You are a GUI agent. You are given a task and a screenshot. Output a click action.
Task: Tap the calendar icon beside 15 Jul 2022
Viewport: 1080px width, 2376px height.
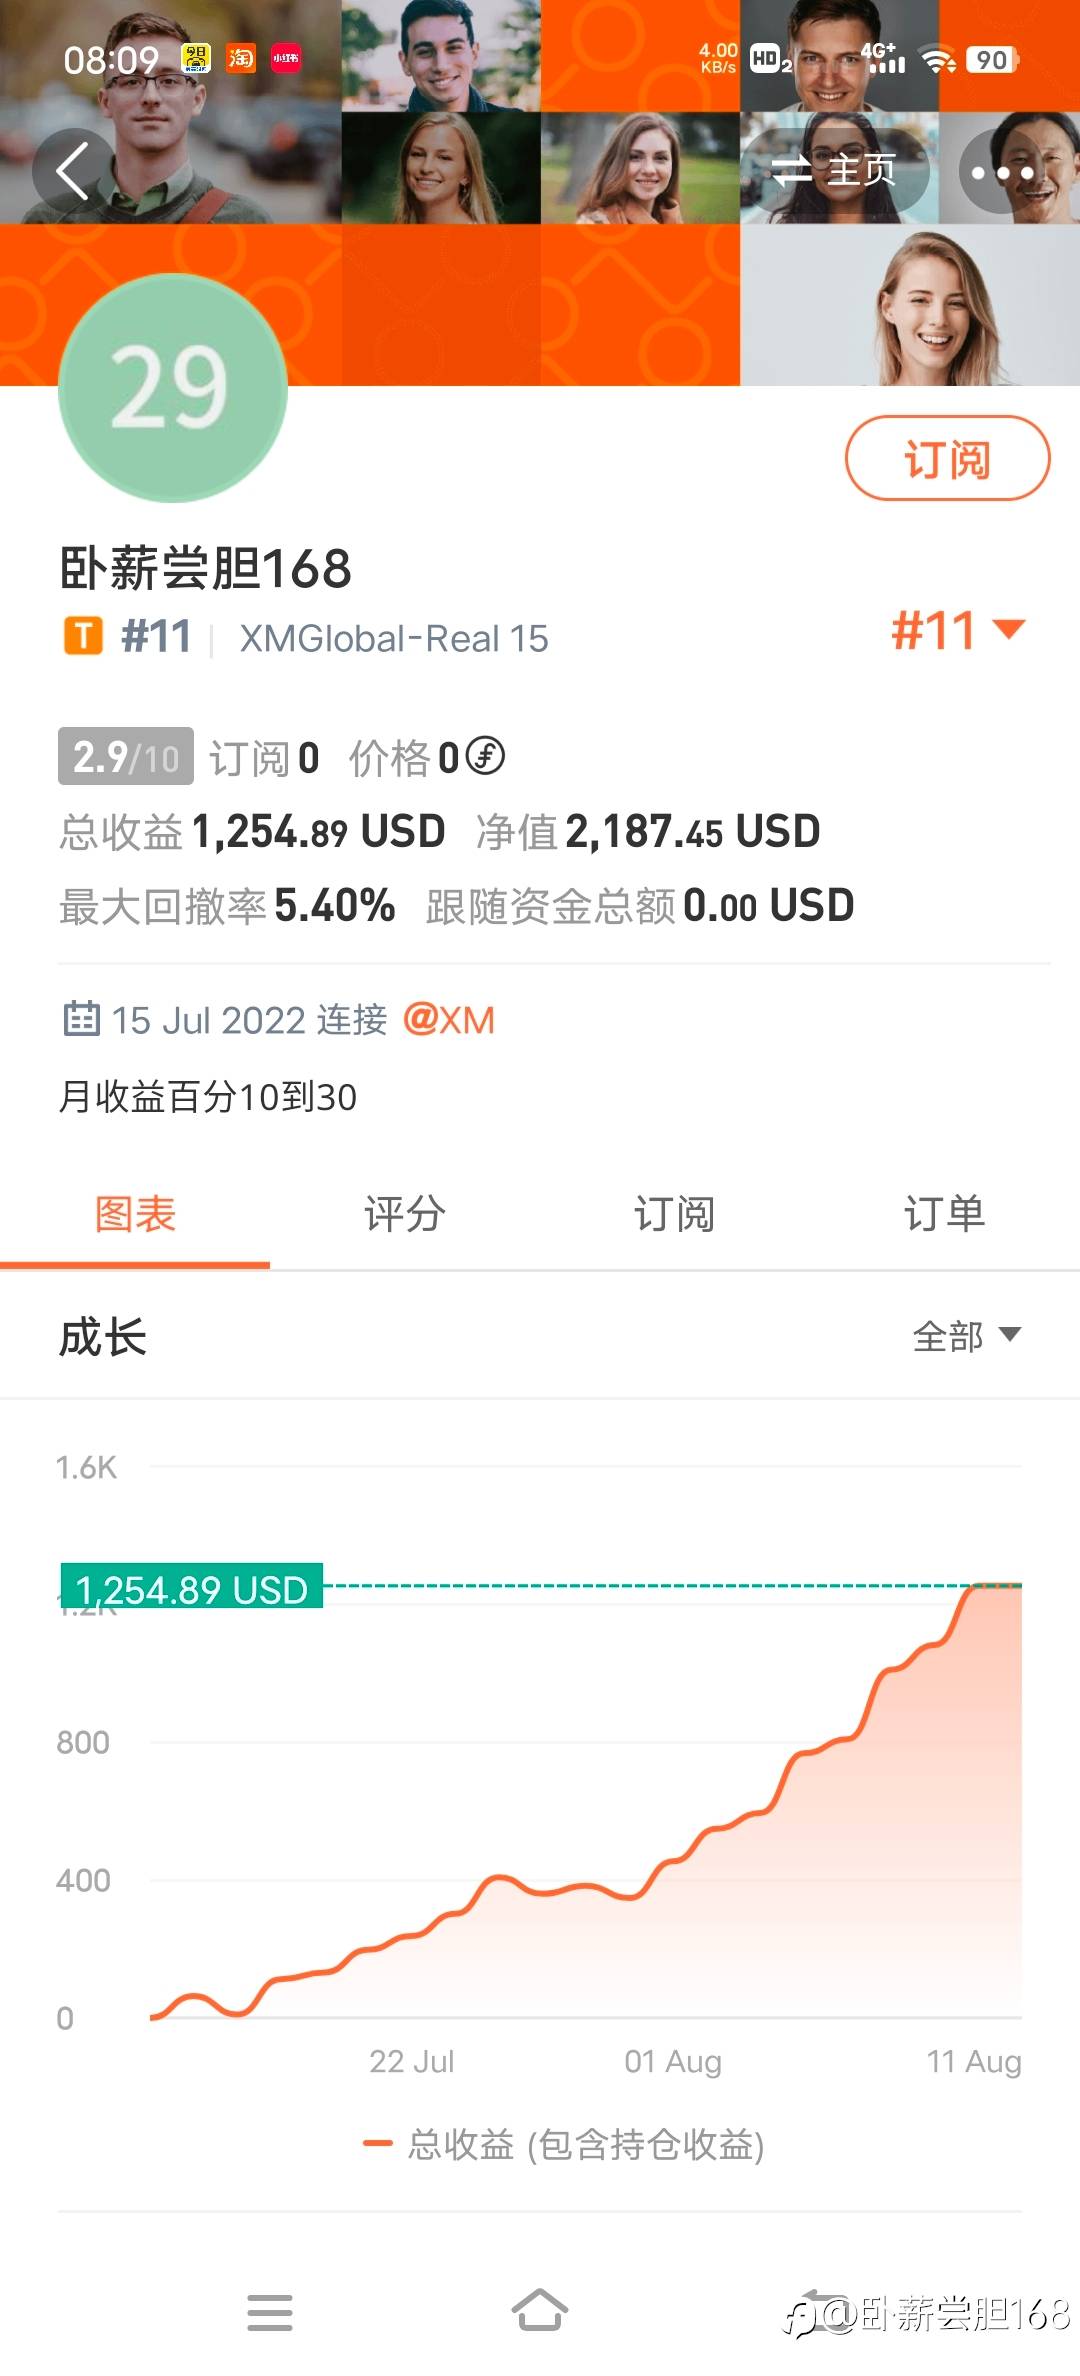click(81, 1019)
